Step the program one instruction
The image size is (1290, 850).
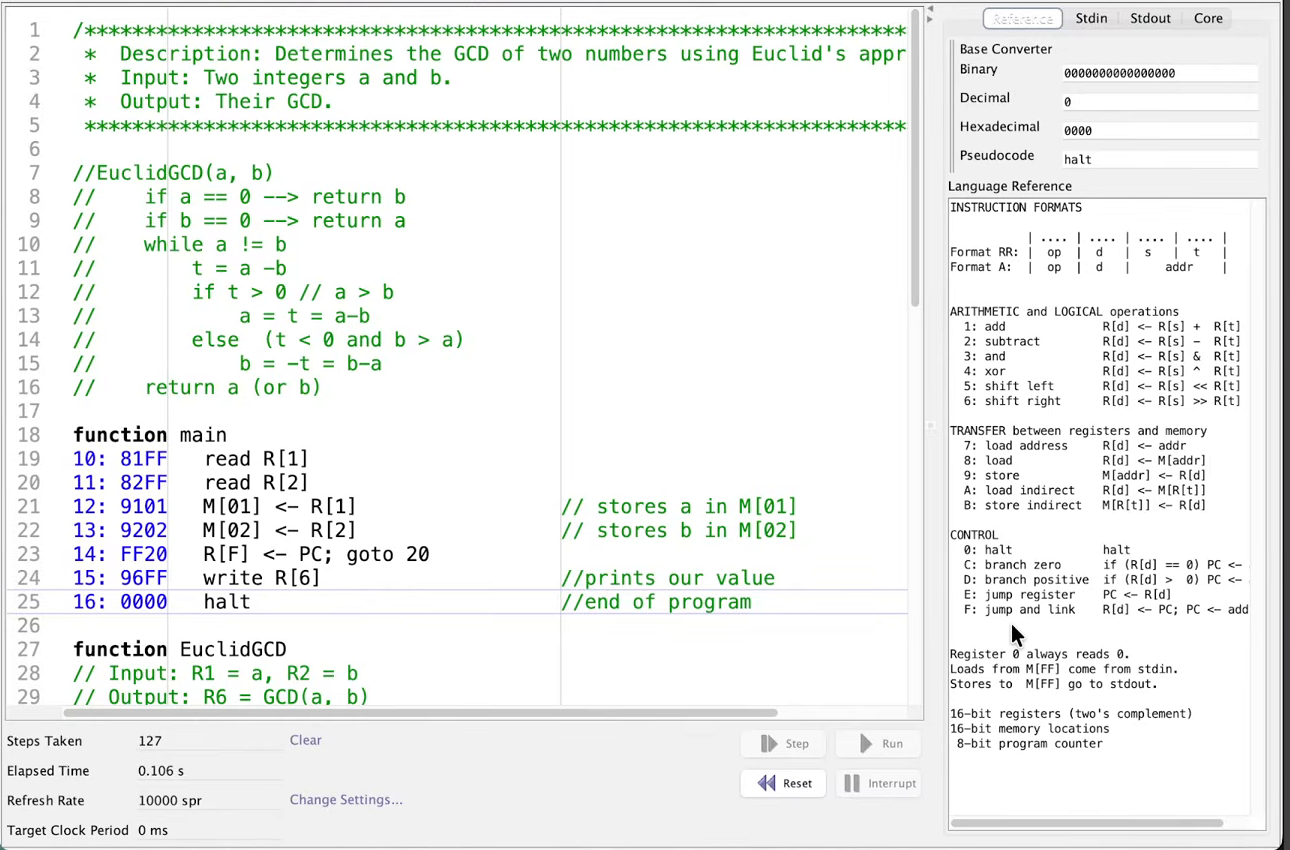(x=784, y=744)
